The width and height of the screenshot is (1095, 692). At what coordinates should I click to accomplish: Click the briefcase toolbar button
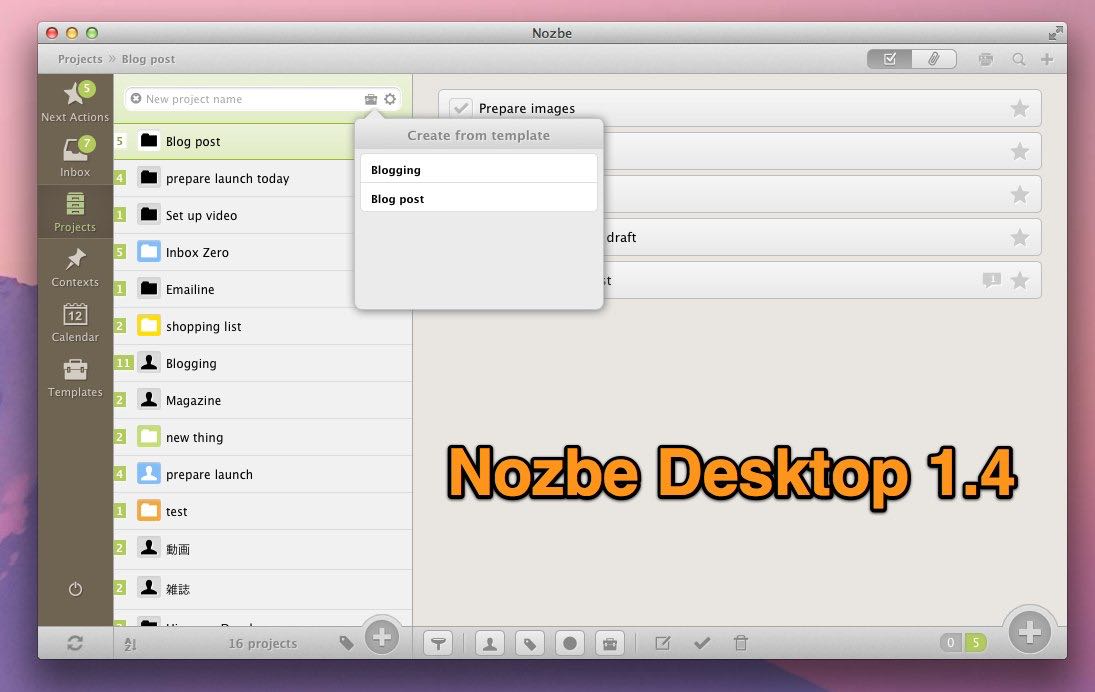coord(610,643)
